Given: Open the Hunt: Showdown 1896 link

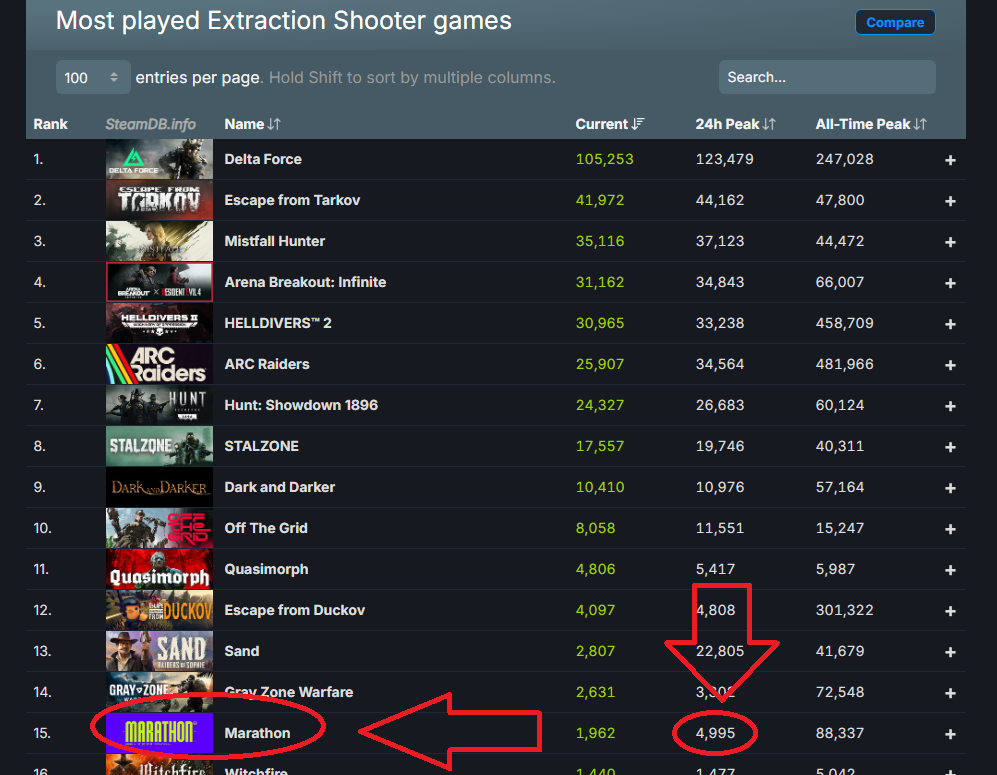Looking at the screenshot, I should click(x=301, y=405).
